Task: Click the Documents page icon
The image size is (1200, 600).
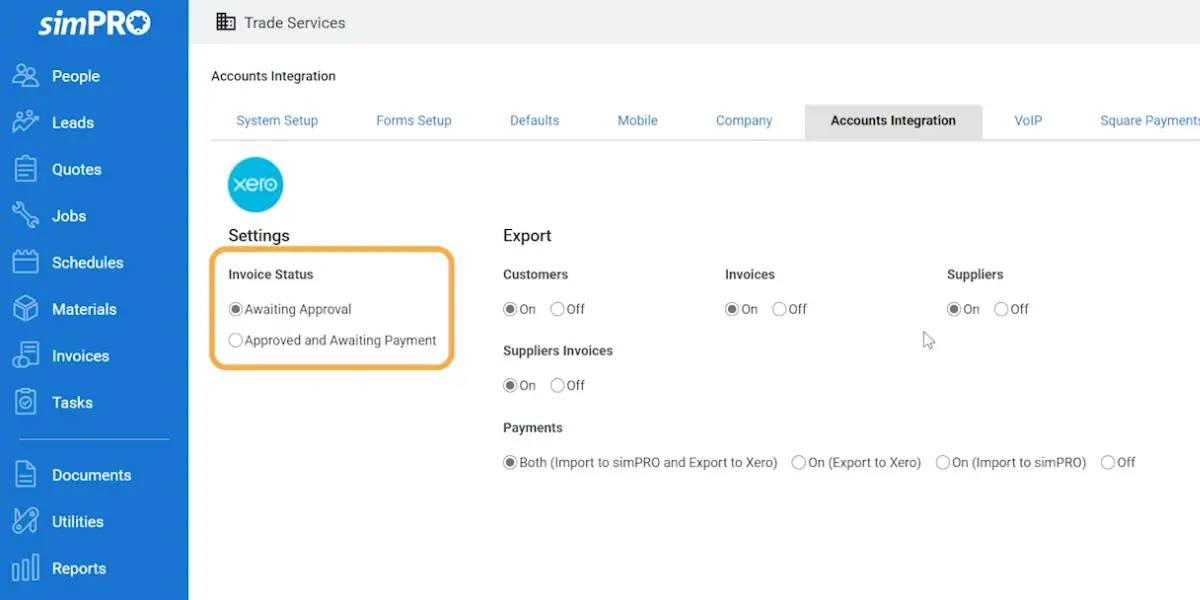Action: [25, 475]
